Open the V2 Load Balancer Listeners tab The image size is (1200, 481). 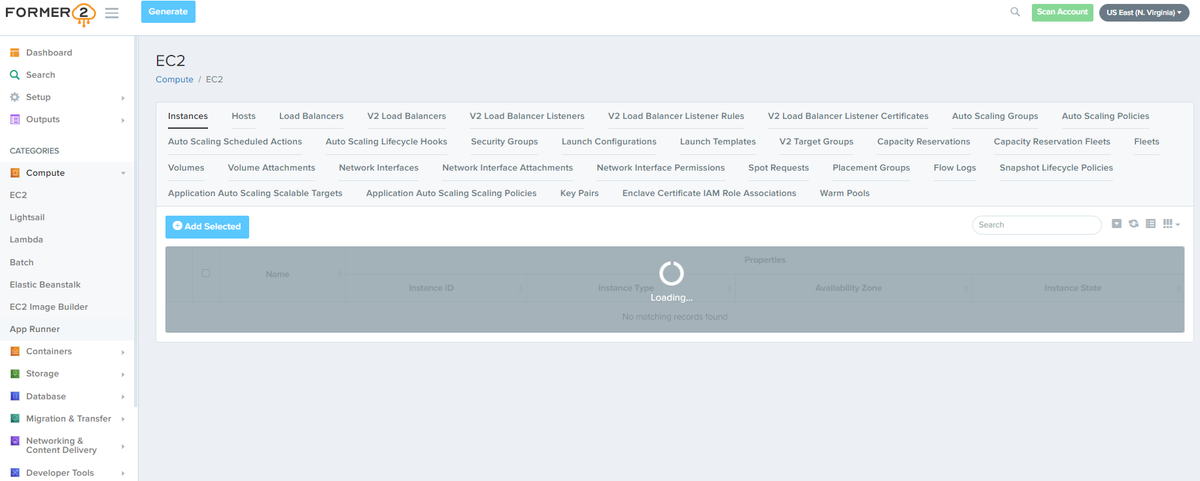pyautogui.click(x=527, y=116)
